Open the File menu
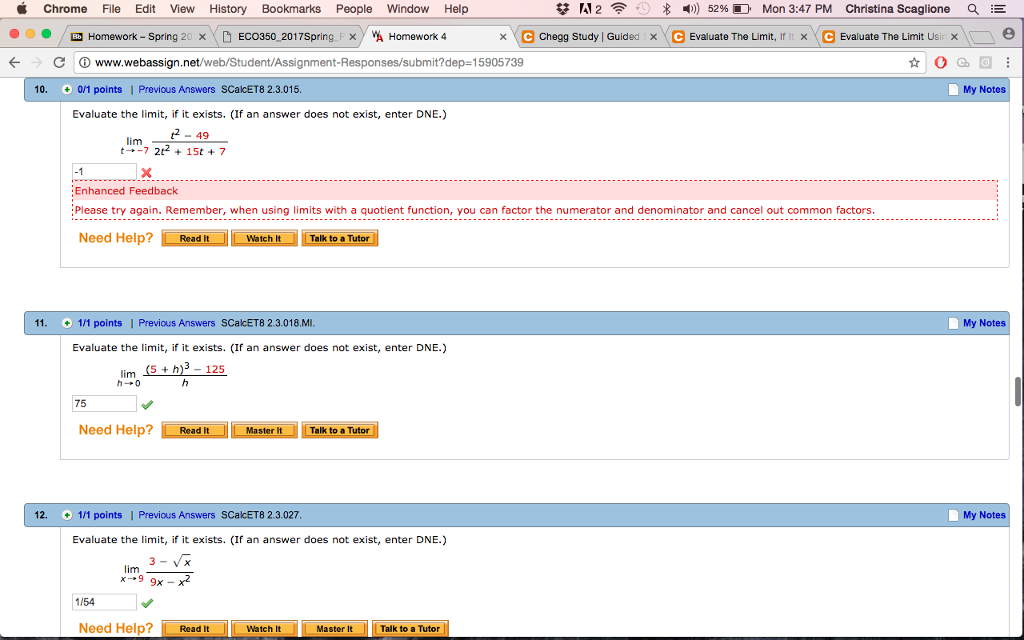1024x640 pixels. click(111, 8)
